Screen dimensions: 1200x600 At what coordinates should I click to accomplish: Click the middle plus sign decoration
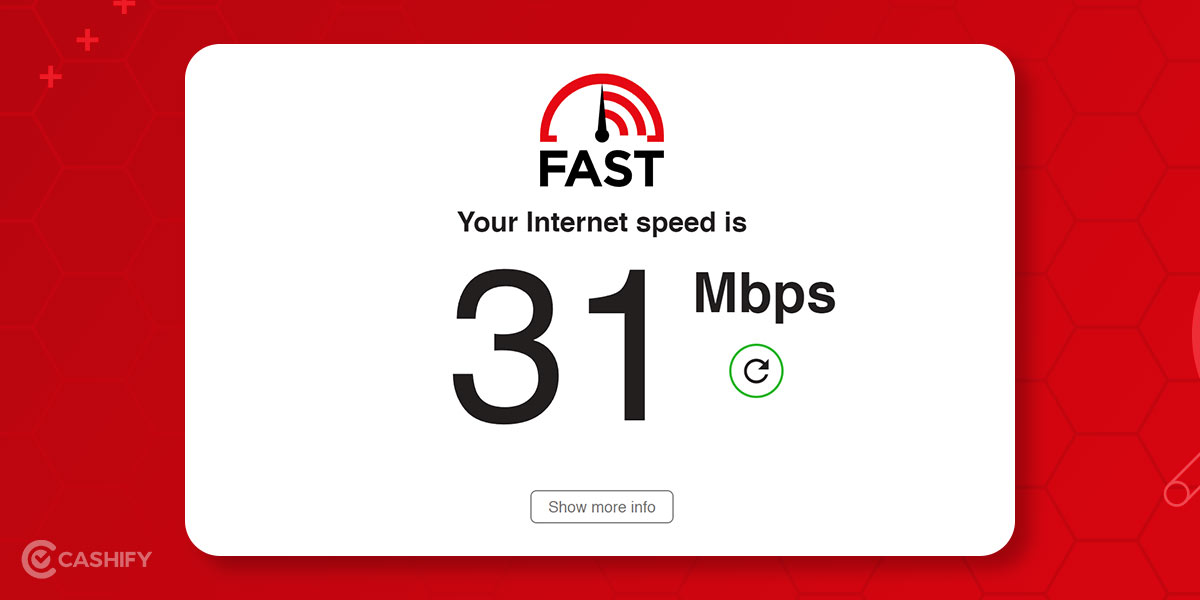(88, 40)
